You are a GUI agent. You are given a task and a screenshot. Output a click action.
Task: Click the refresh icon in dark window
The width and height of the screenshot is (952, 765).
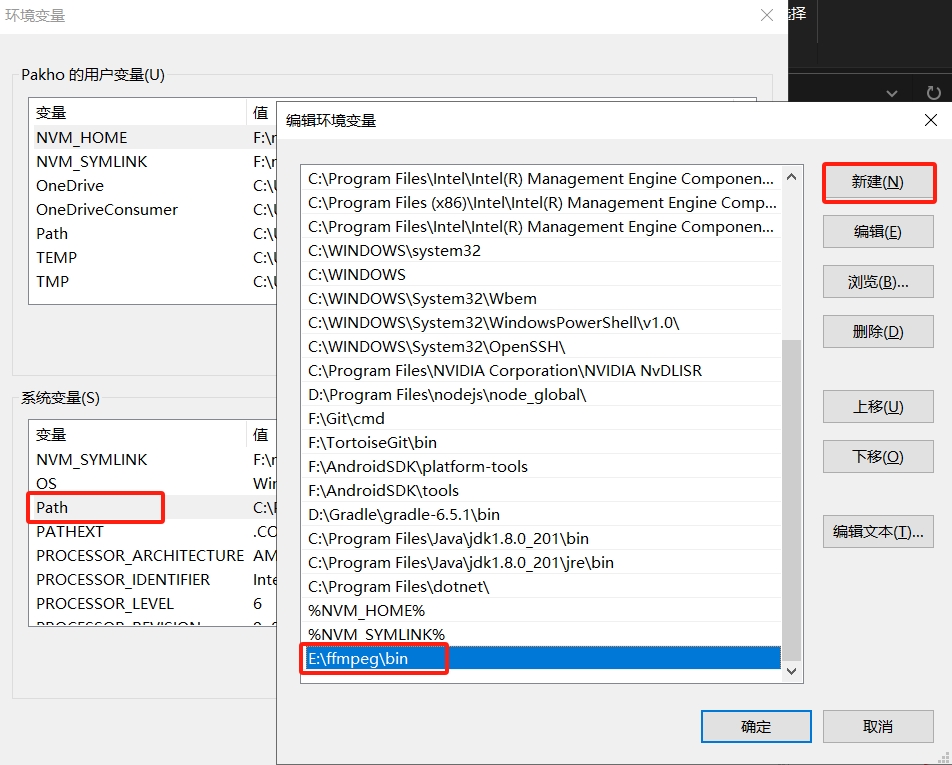pos(933,93)
